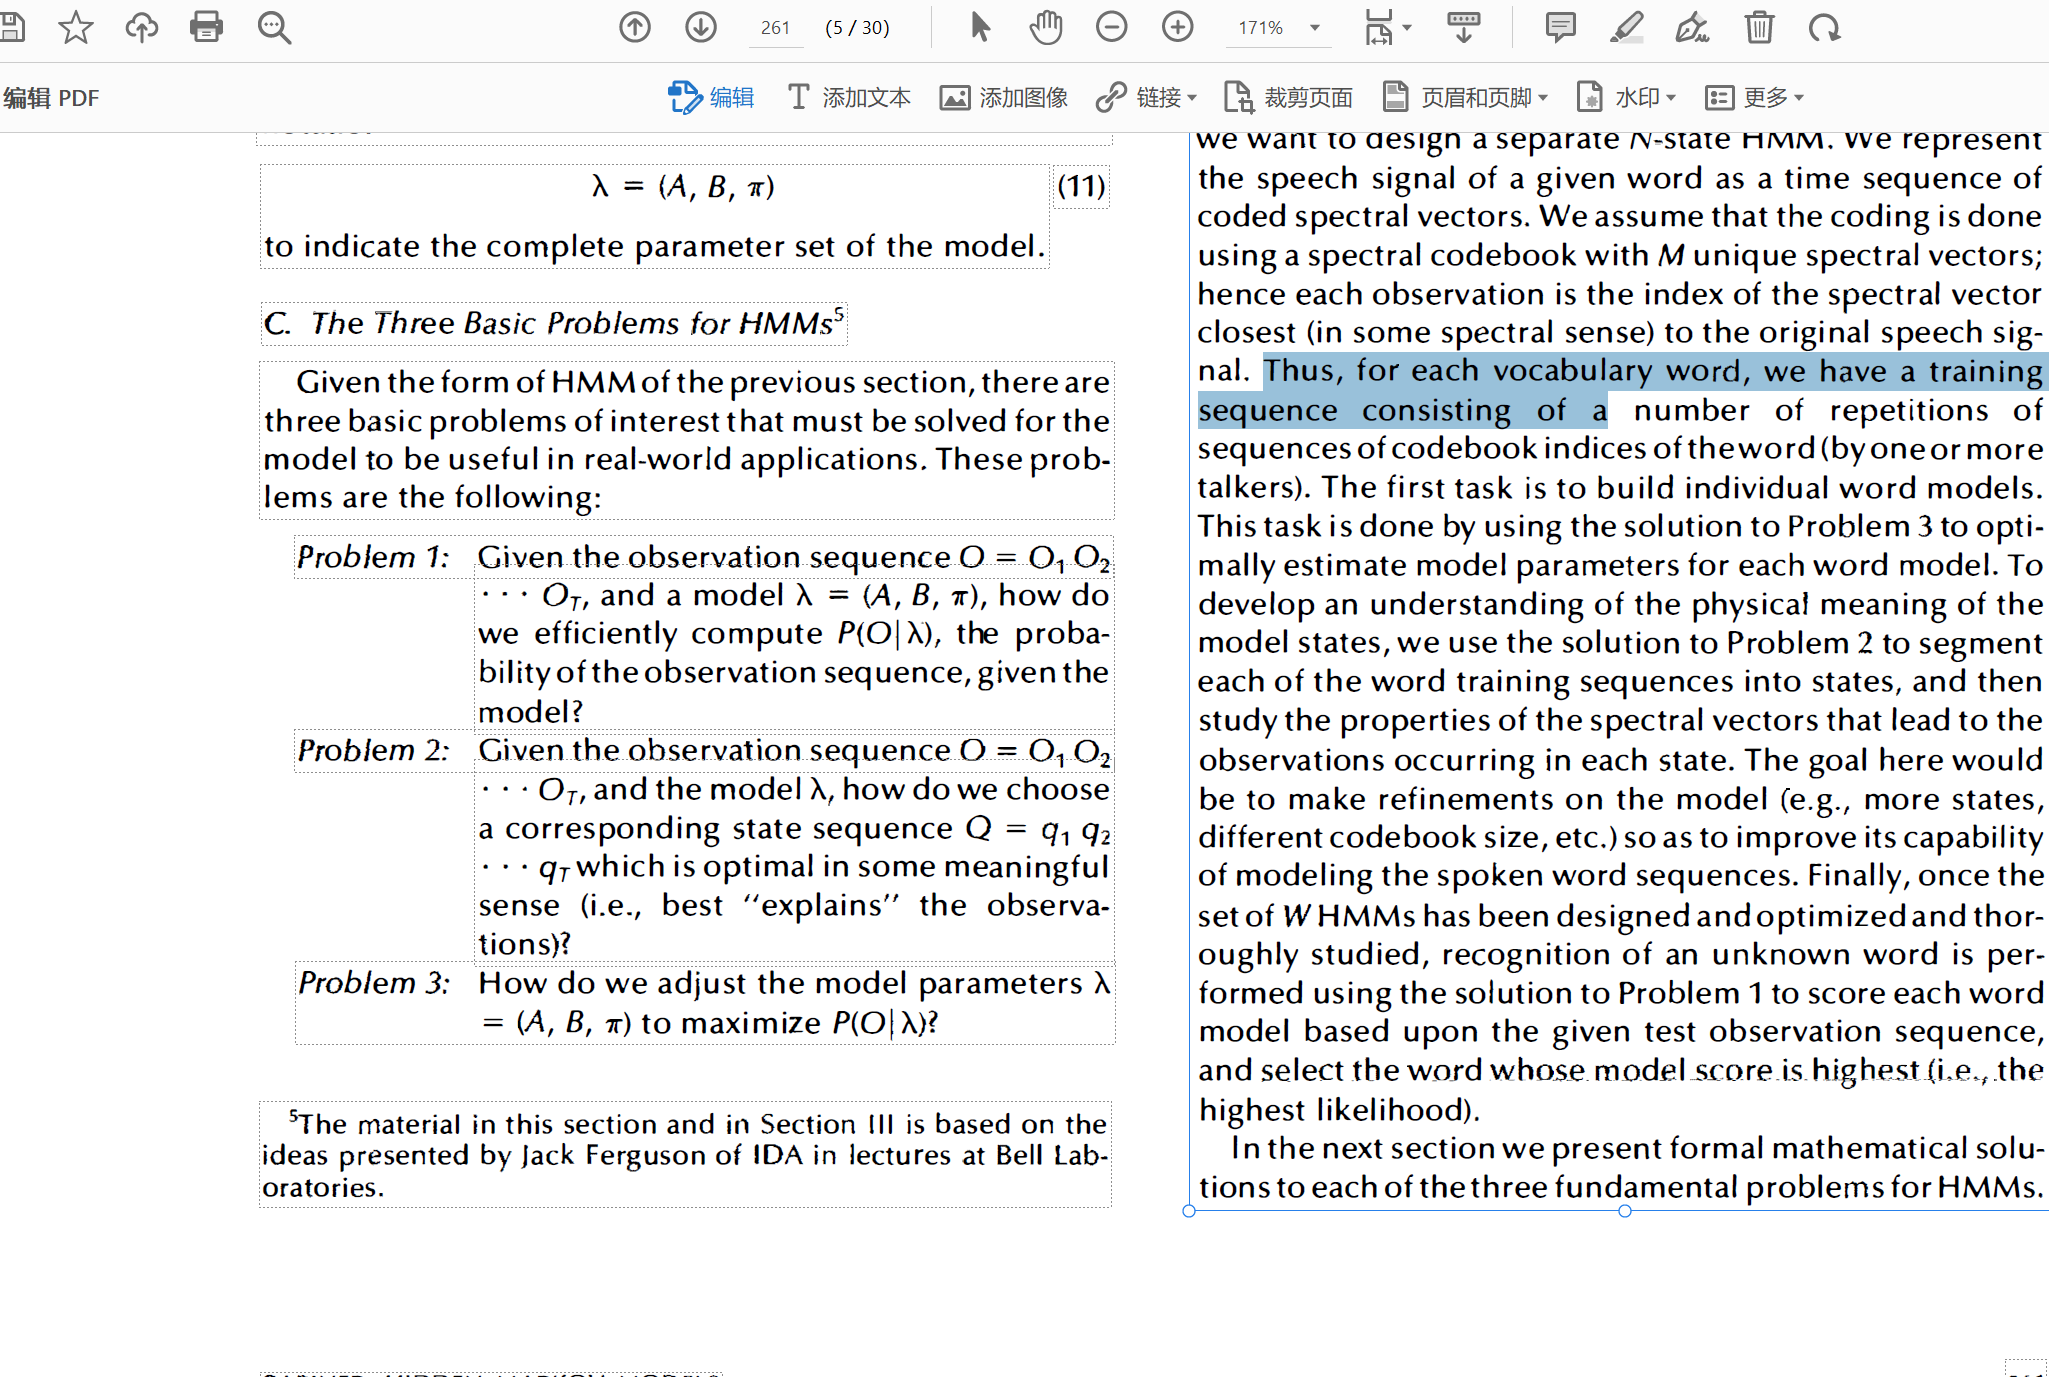This screenshot has width=2049, height=1377.
Task: Select the highlighter pen tool
Action: click(x=1626, y=27)
